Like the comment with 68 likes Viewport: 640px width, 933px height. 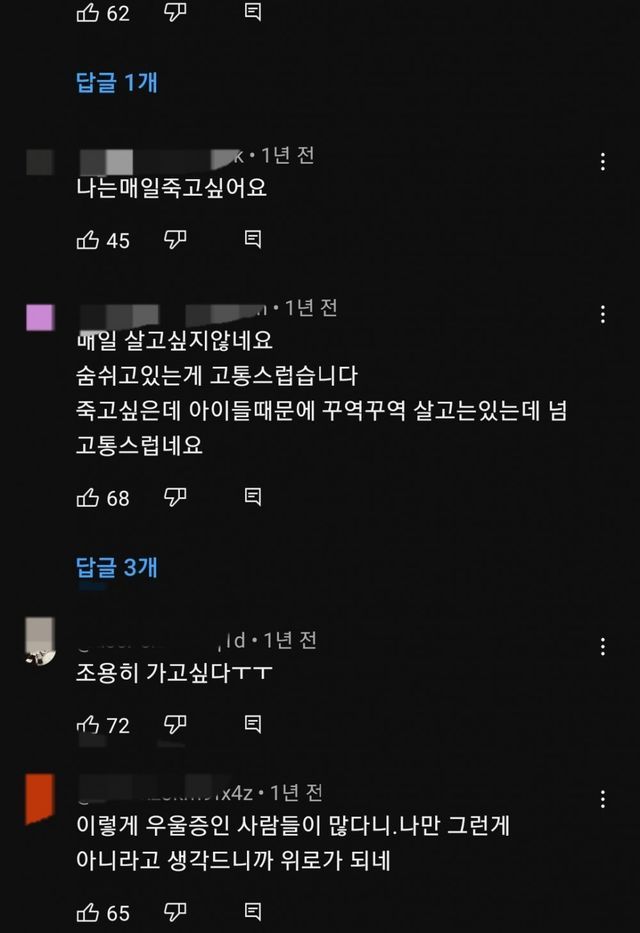87,497
